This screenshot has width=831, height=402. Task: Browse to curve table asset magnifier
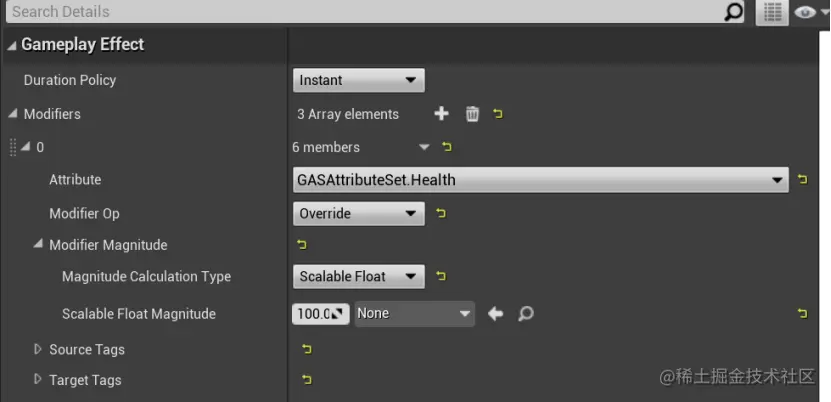pyautogui.click(x=525, y=314)
